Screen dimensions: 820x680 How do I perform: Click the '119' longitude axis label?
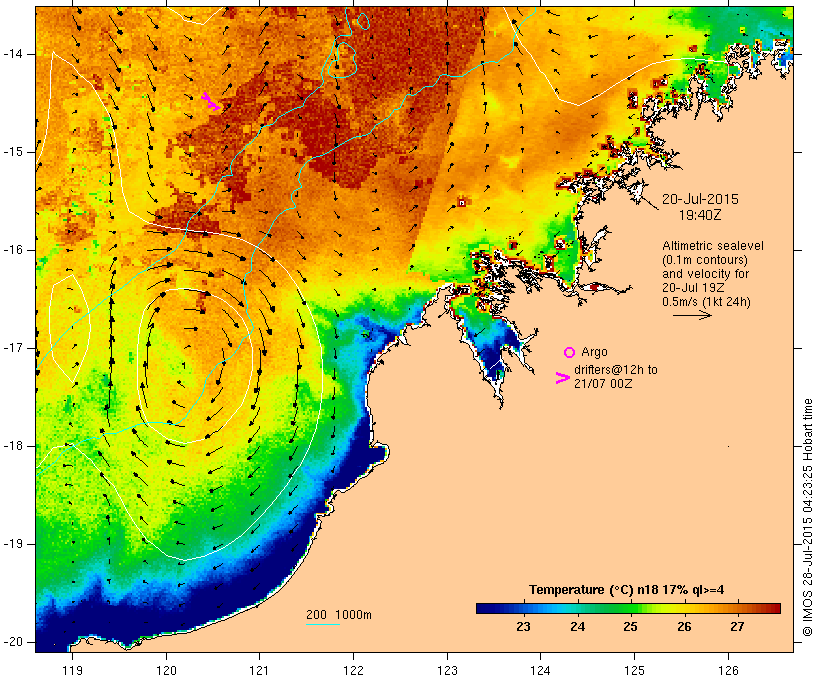point(72,670)
